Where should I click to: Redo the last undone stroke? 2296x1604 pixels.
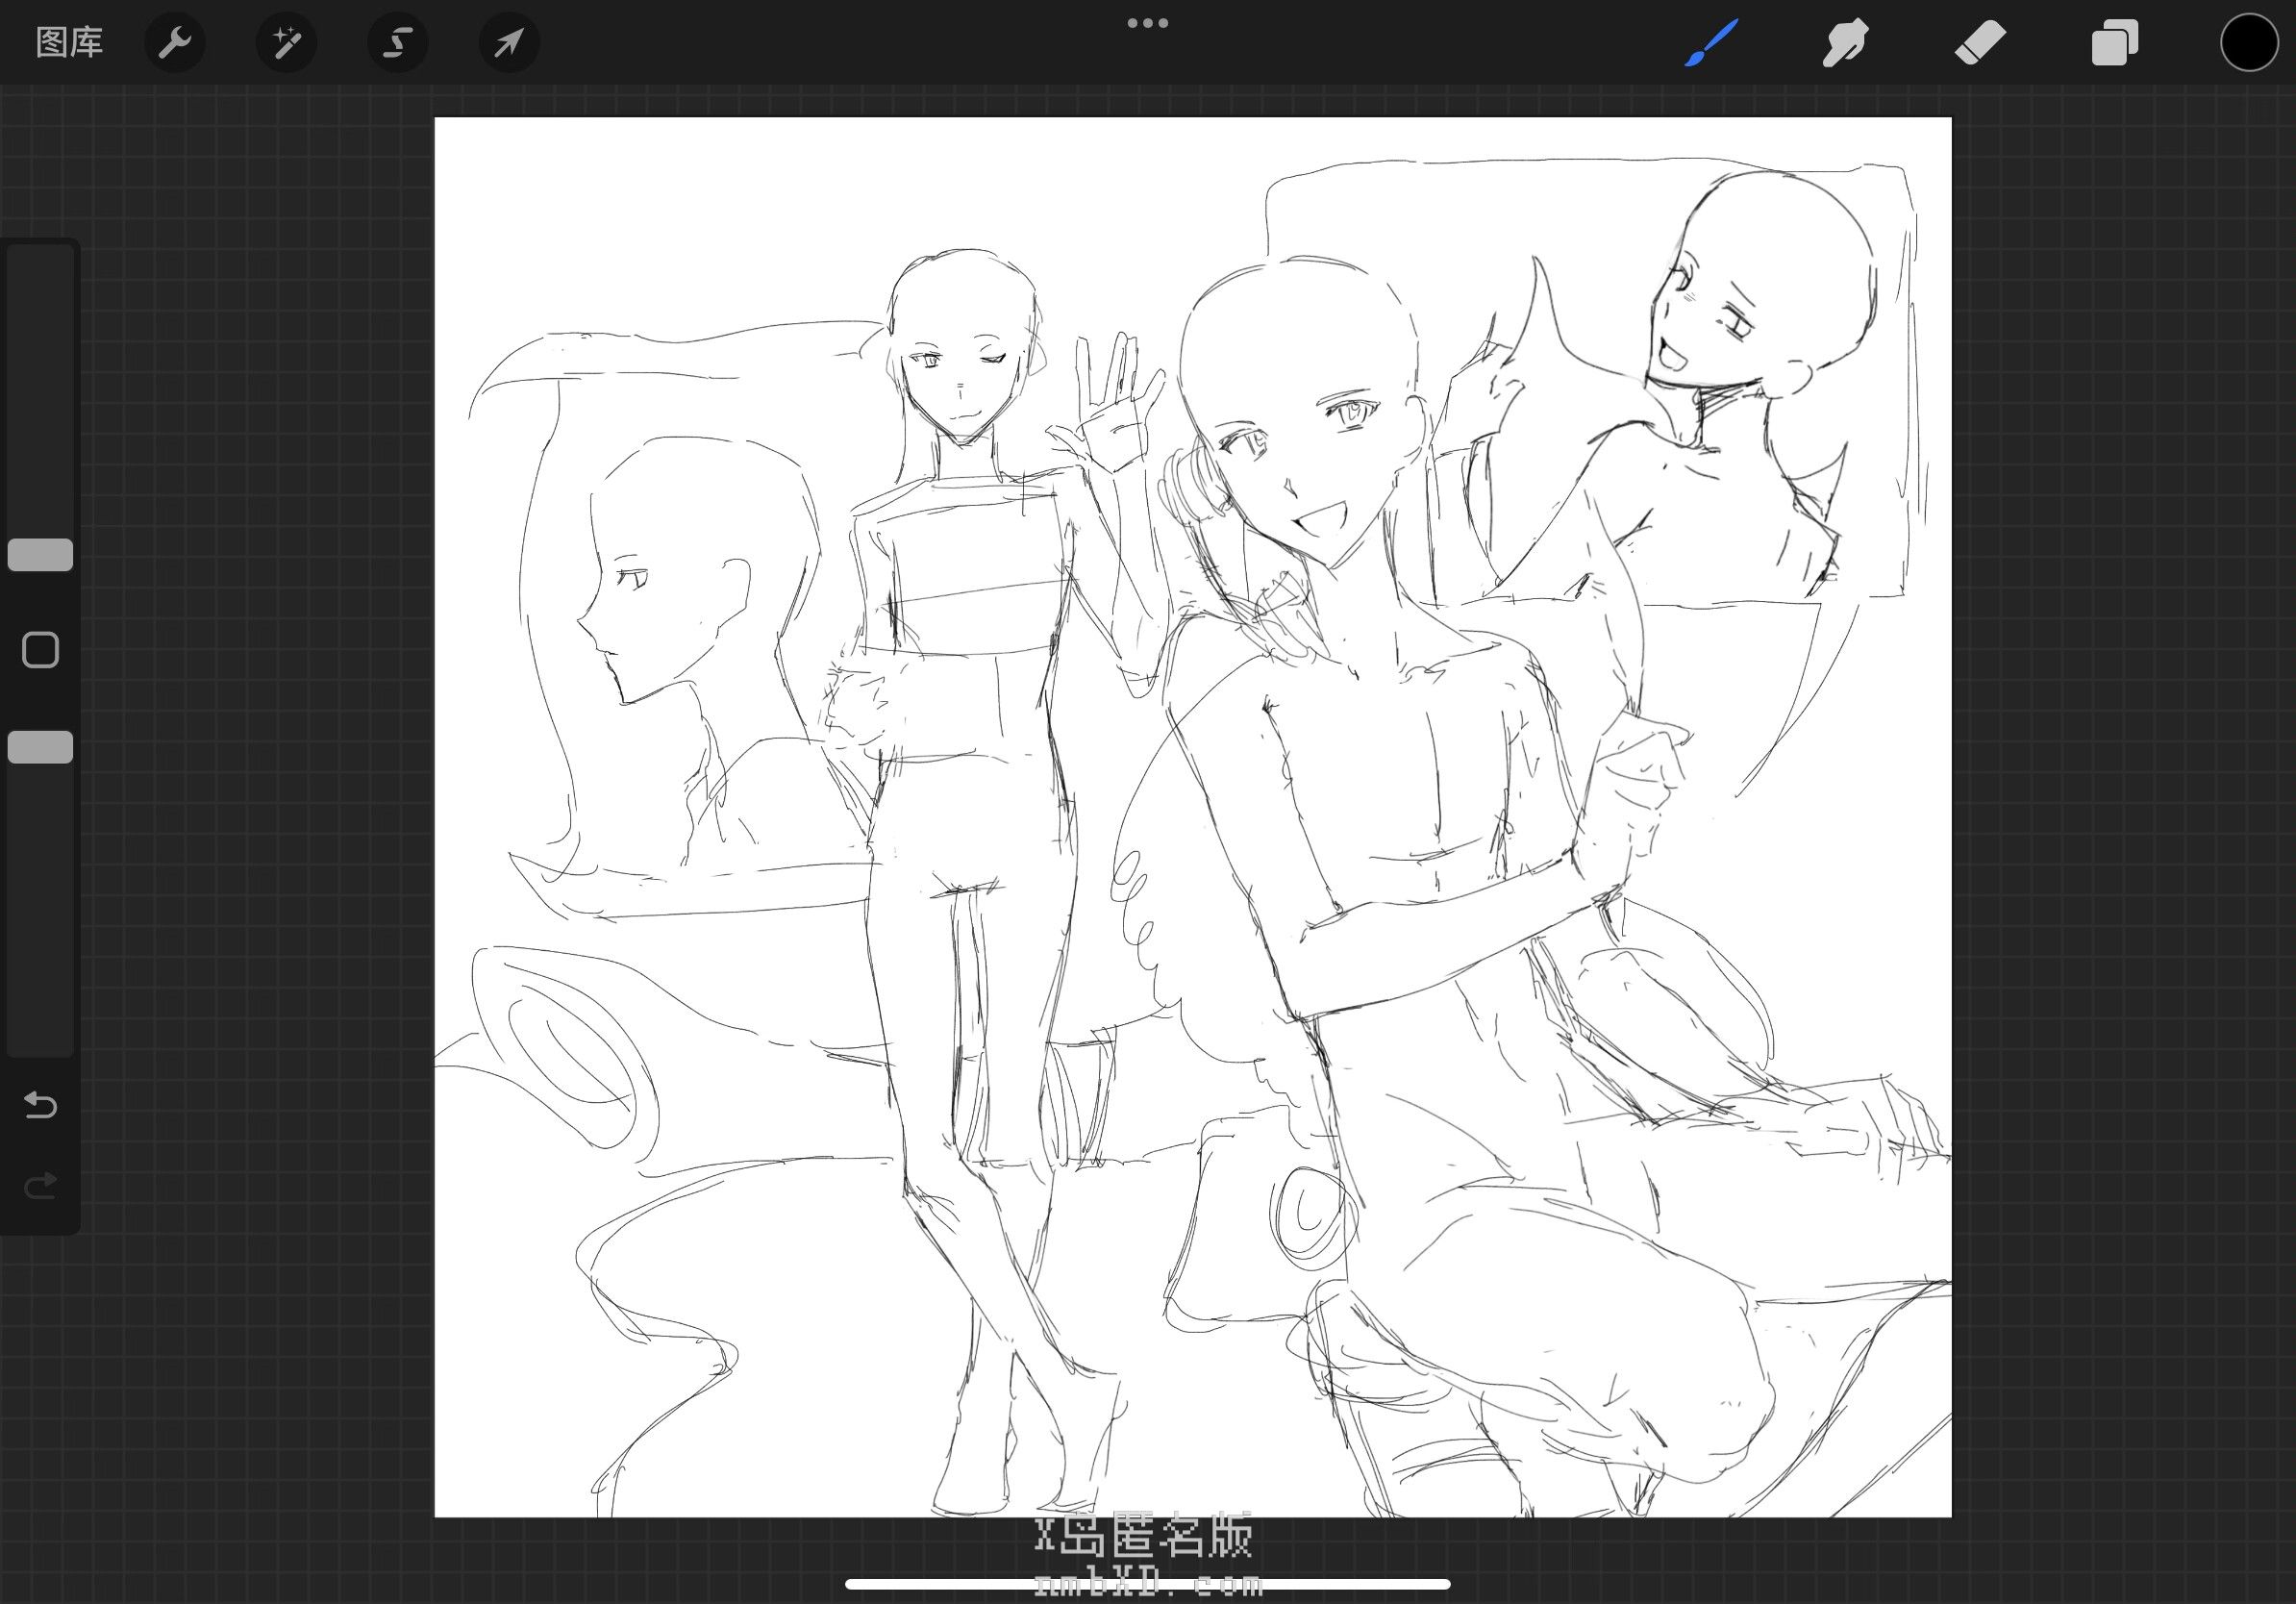pyautogui.click(x=40, y=1186)
